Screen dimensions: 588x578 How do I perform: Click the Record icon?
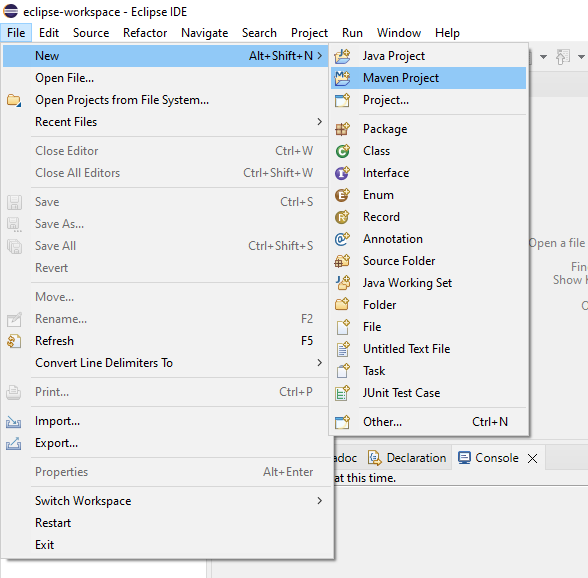click(342, 217)
